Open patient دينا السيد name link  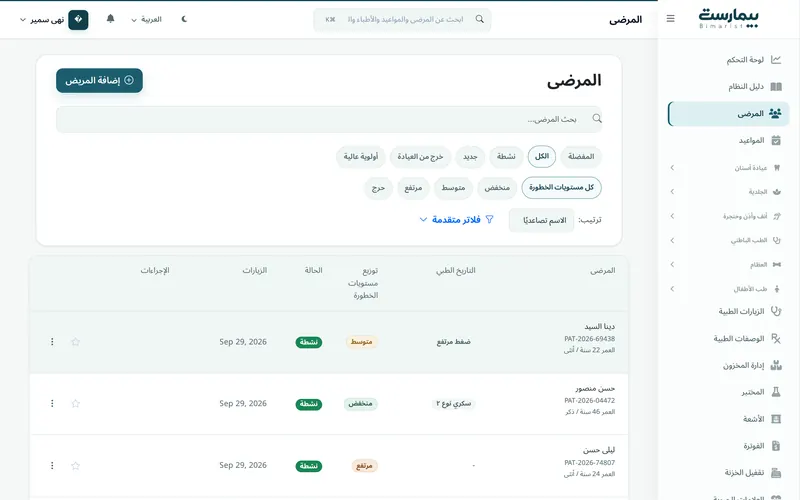pyautogui.click(x=599, y=327)
